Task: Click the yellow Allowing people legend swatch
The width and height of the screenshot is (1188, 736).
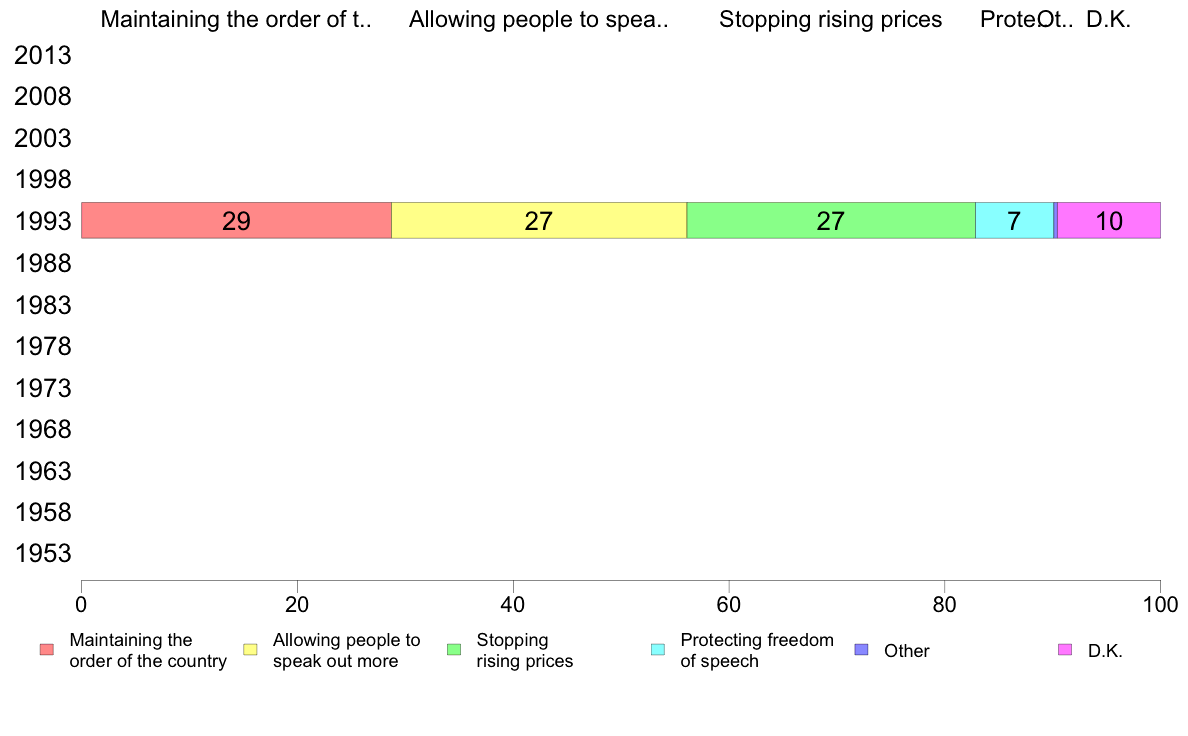Action: [250, 650]
